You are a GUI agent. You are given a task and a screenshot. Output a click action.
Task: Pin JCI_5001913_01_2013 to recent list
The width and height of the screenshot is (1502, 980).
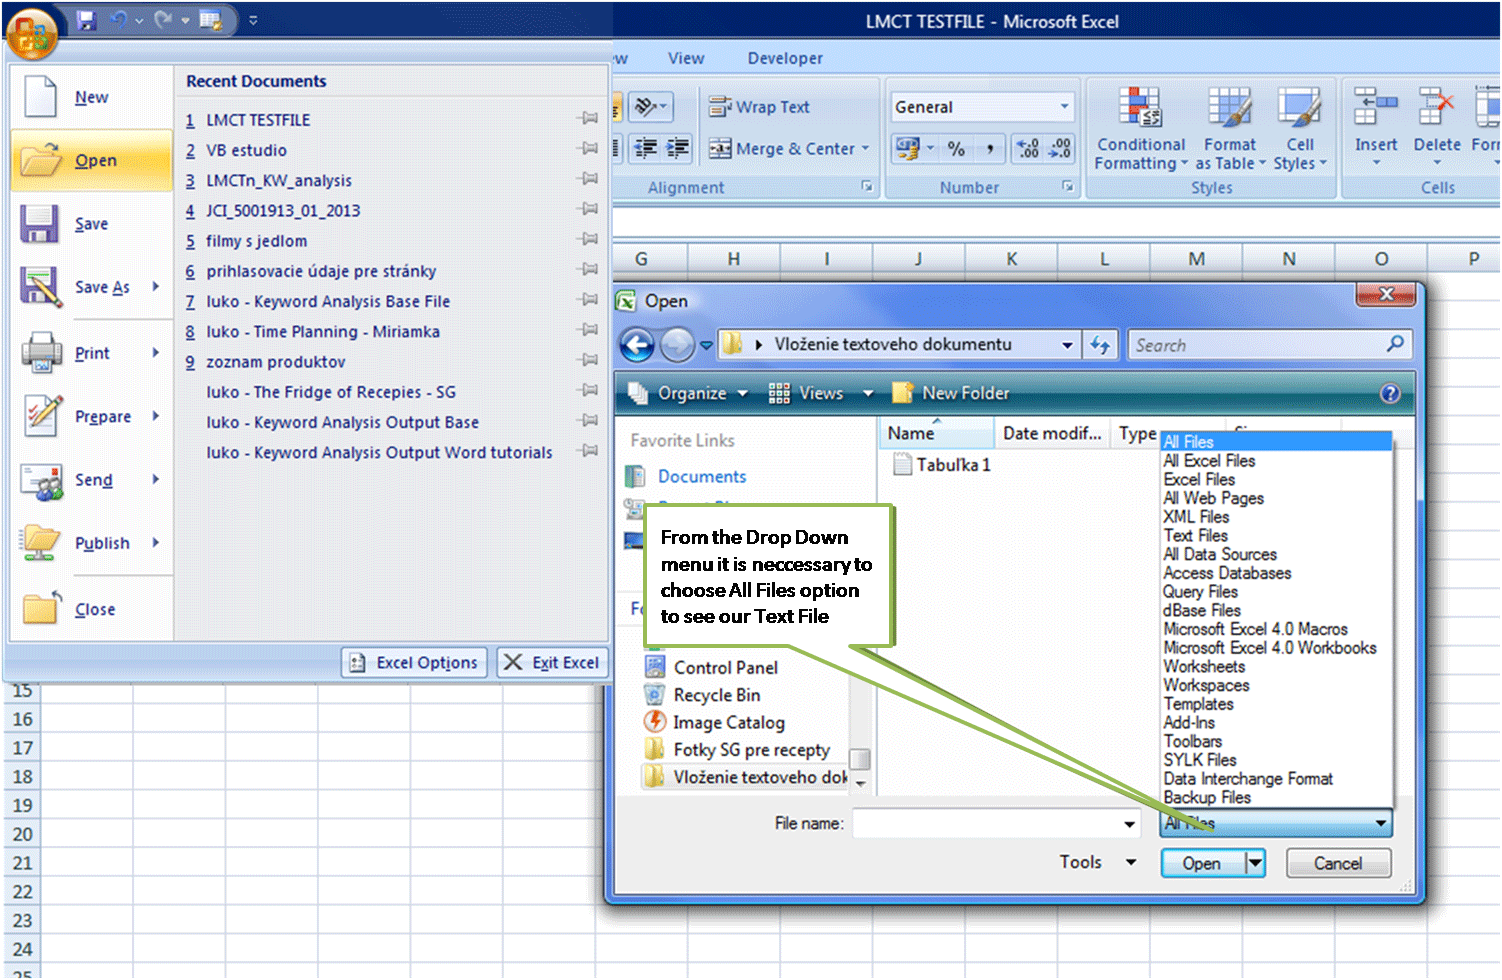click(589, 209)
